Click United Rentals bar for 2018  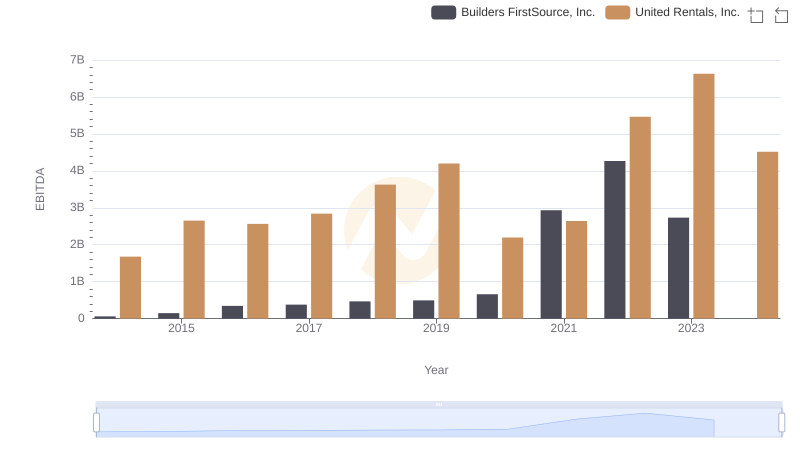tap(385, 251)
